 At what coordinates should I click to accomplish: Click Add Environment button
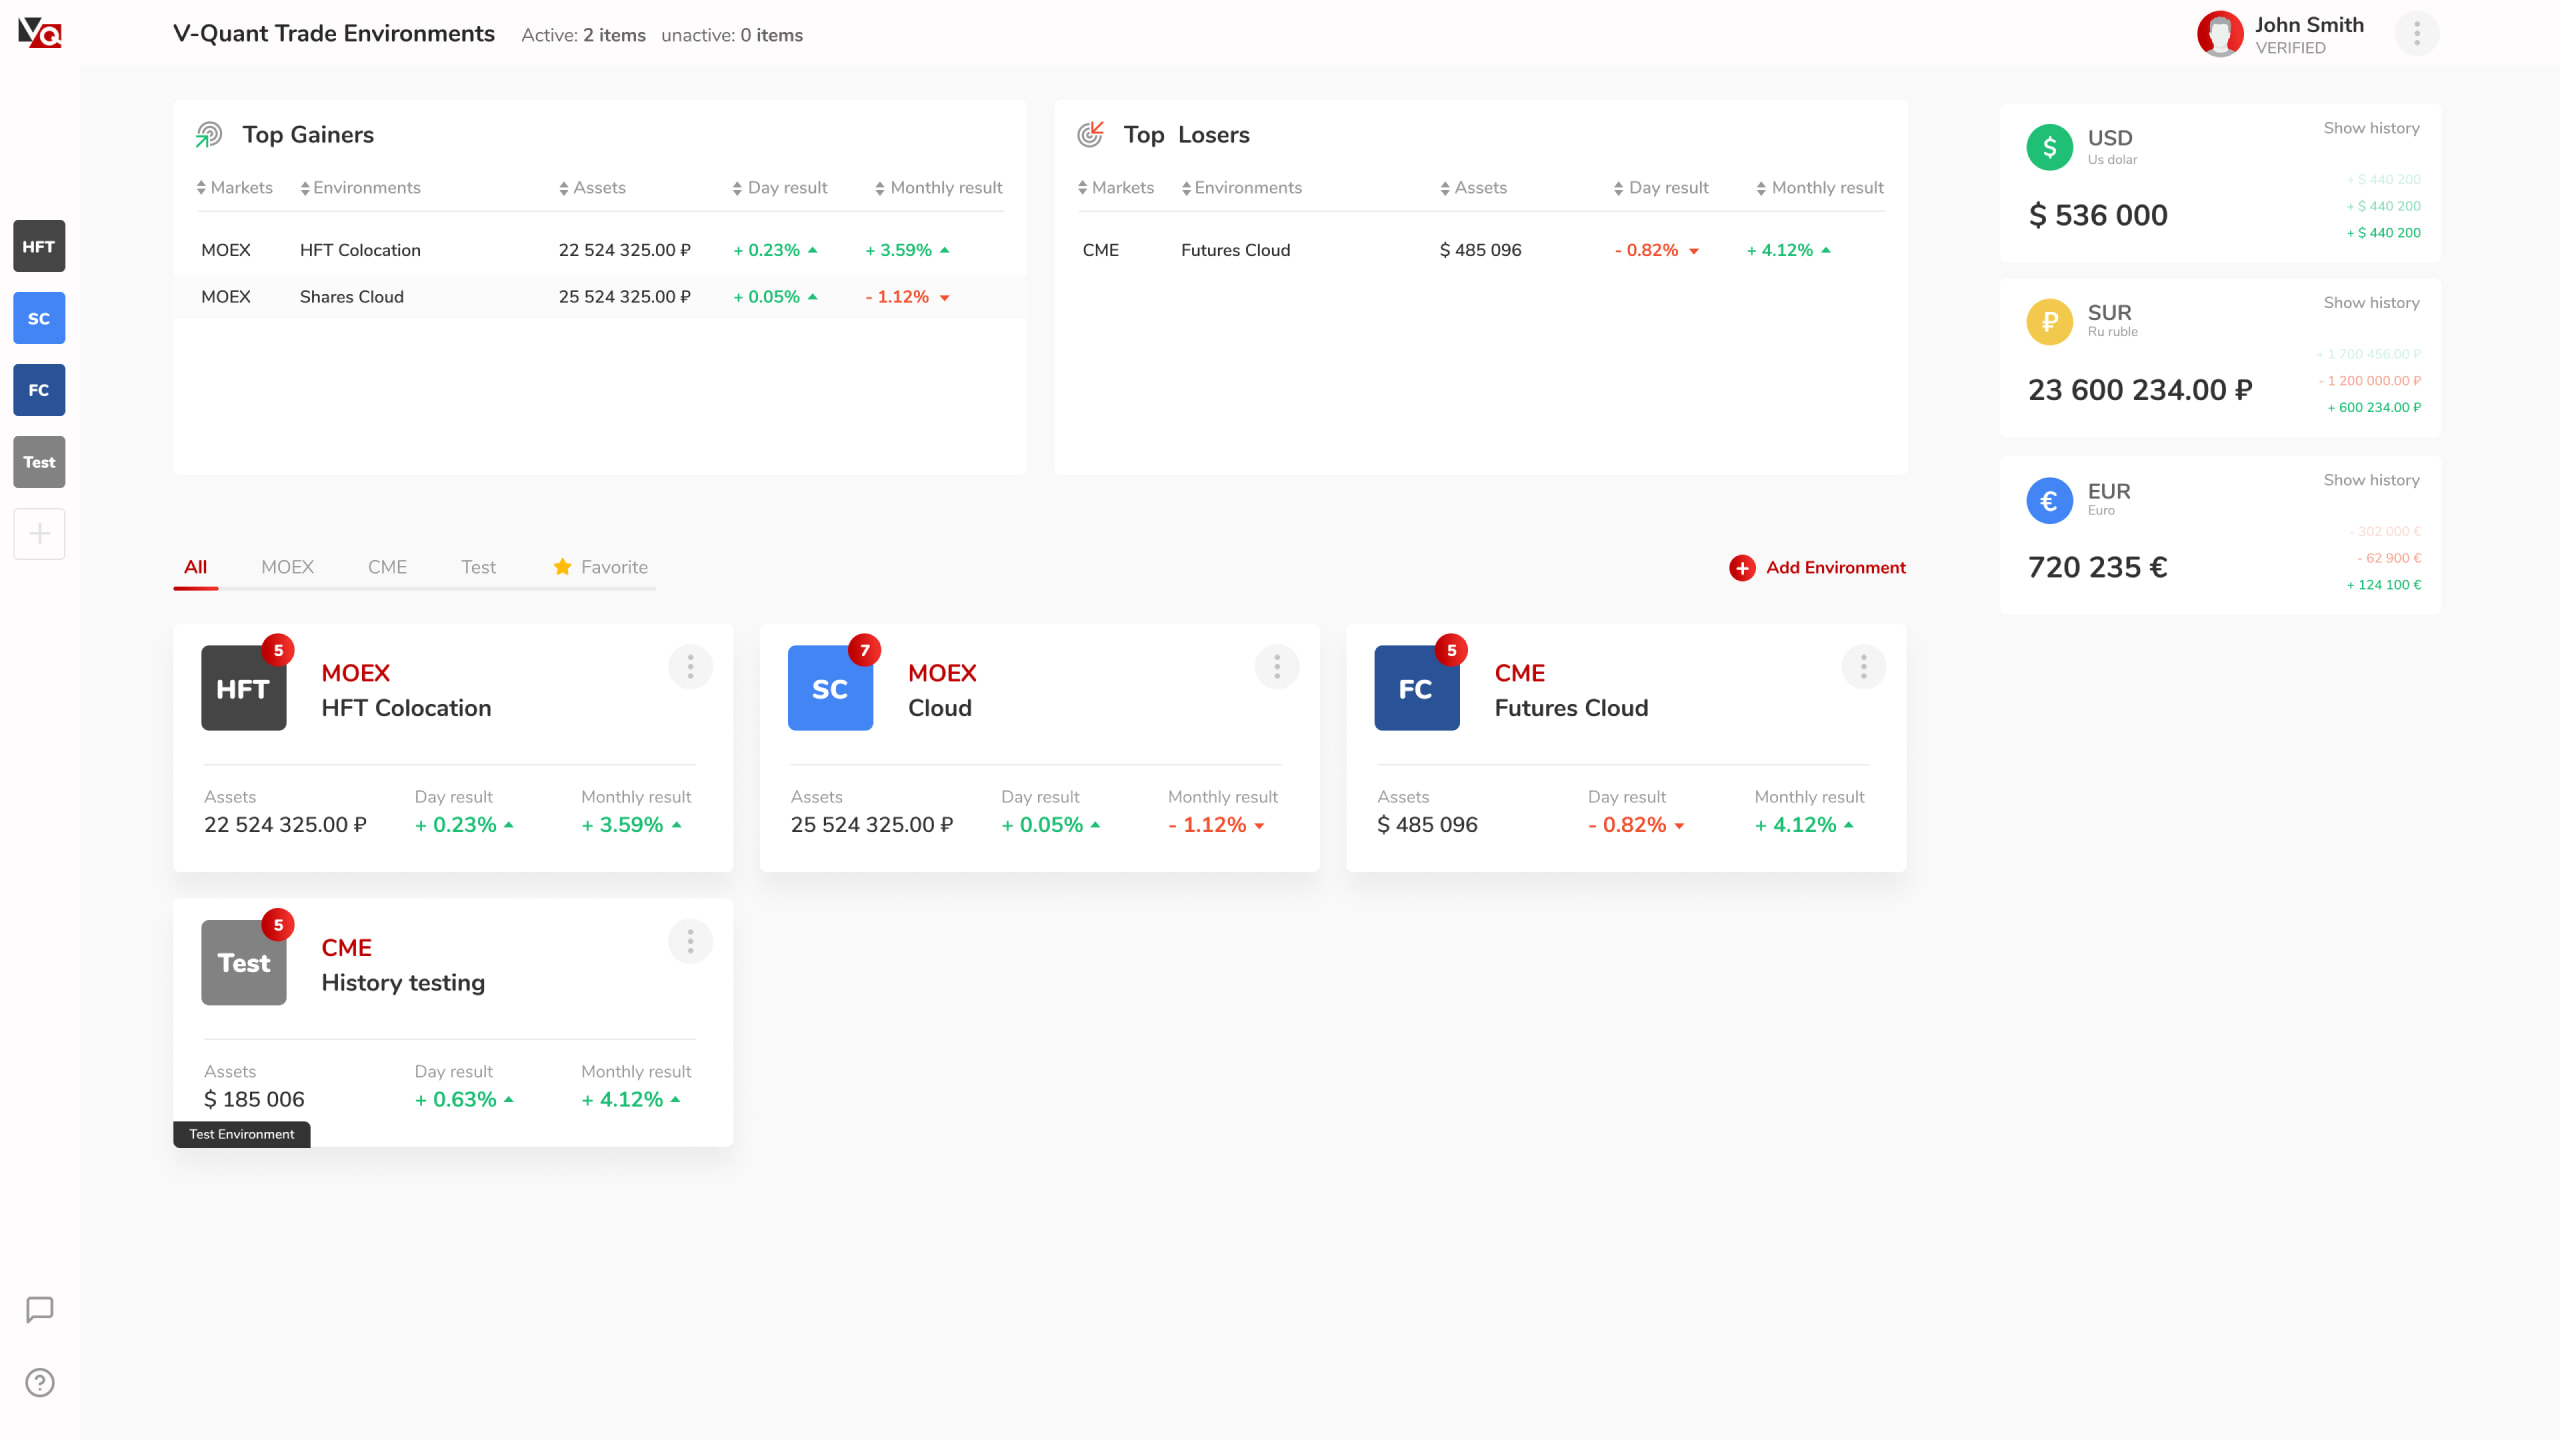tap(1817, 567)
